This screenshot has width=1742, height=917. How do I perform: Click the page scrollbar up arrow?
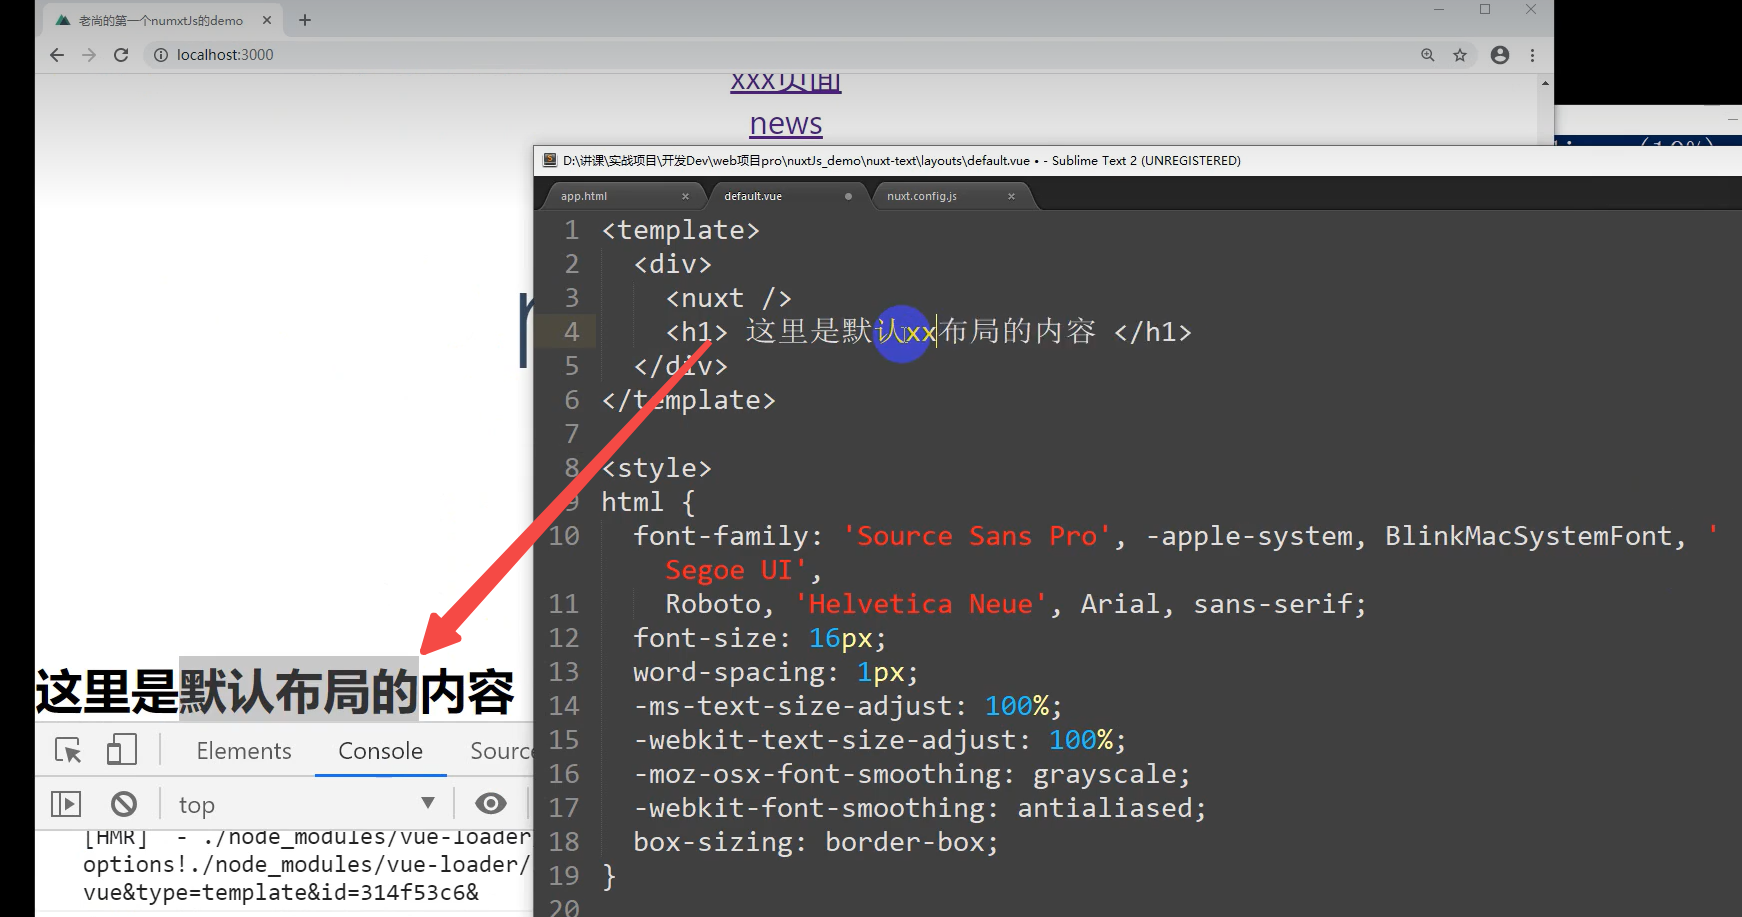(x=1545, y=84)
